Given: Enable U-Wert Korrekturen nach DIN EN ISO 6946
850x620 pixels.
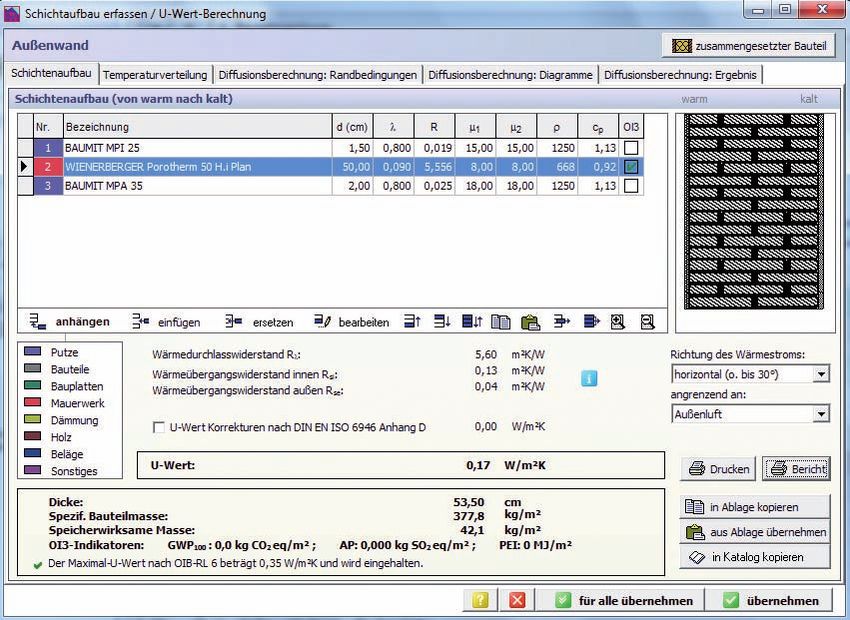Looking at the screenshot, I should [159, 428].
